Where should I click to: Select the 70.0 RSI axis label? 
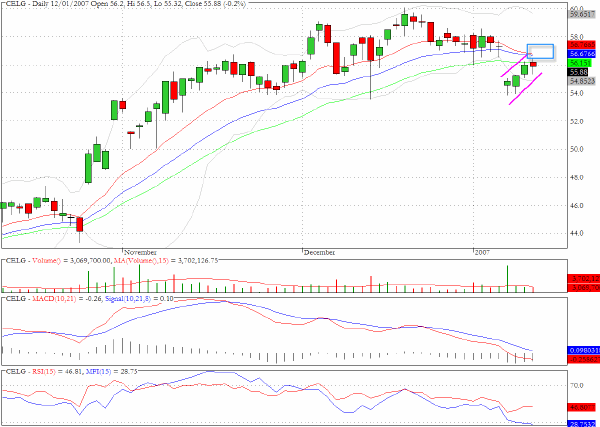pos(576,386)
